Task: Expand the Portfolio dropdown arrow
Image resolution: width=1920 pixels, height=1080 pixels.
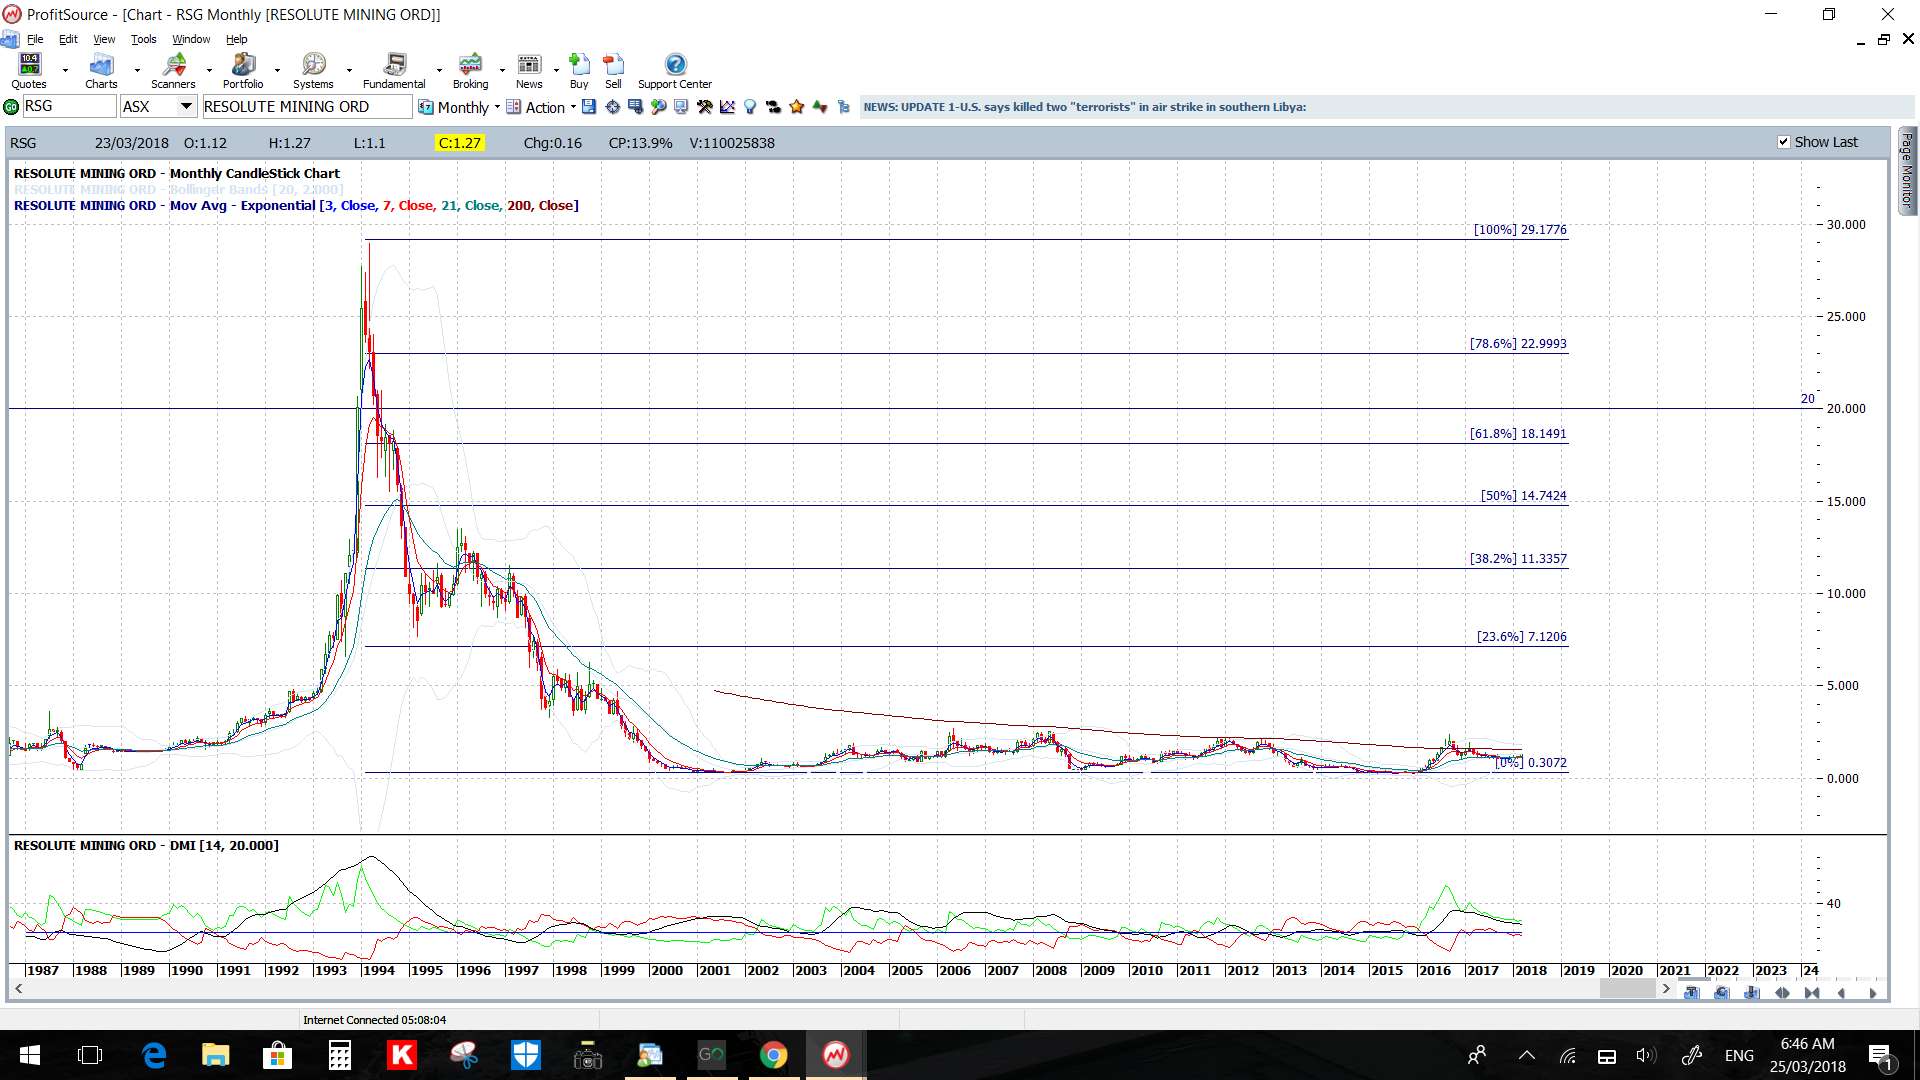Action: click(277, 71)
